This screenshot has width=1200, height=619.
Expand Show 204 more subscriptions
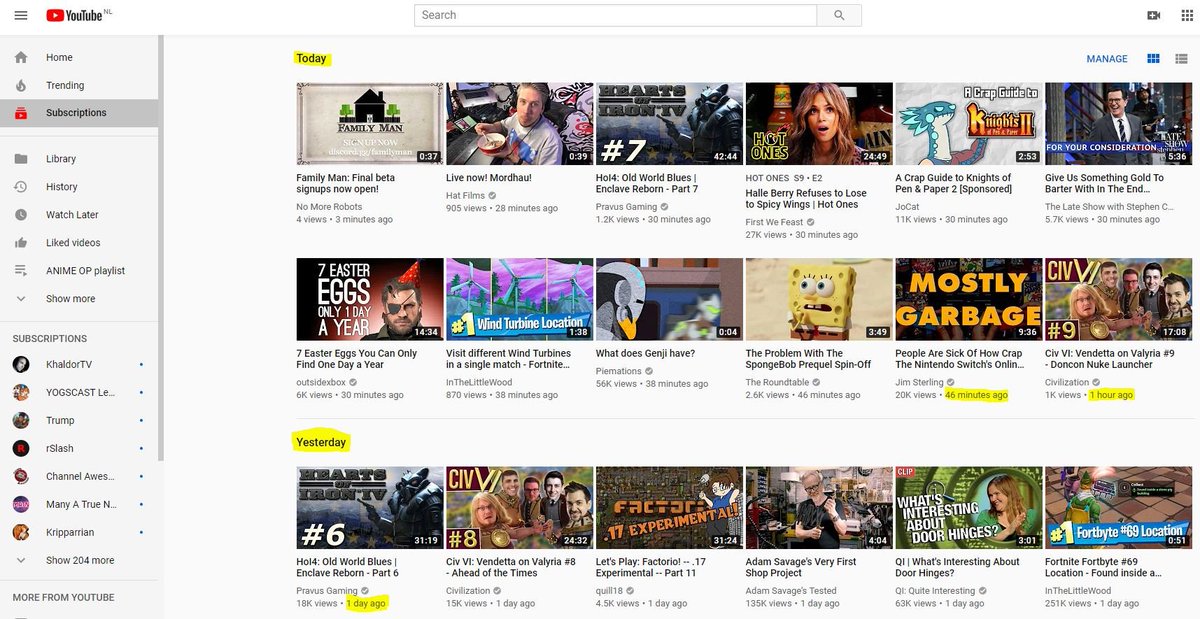(x=79, y=561)
